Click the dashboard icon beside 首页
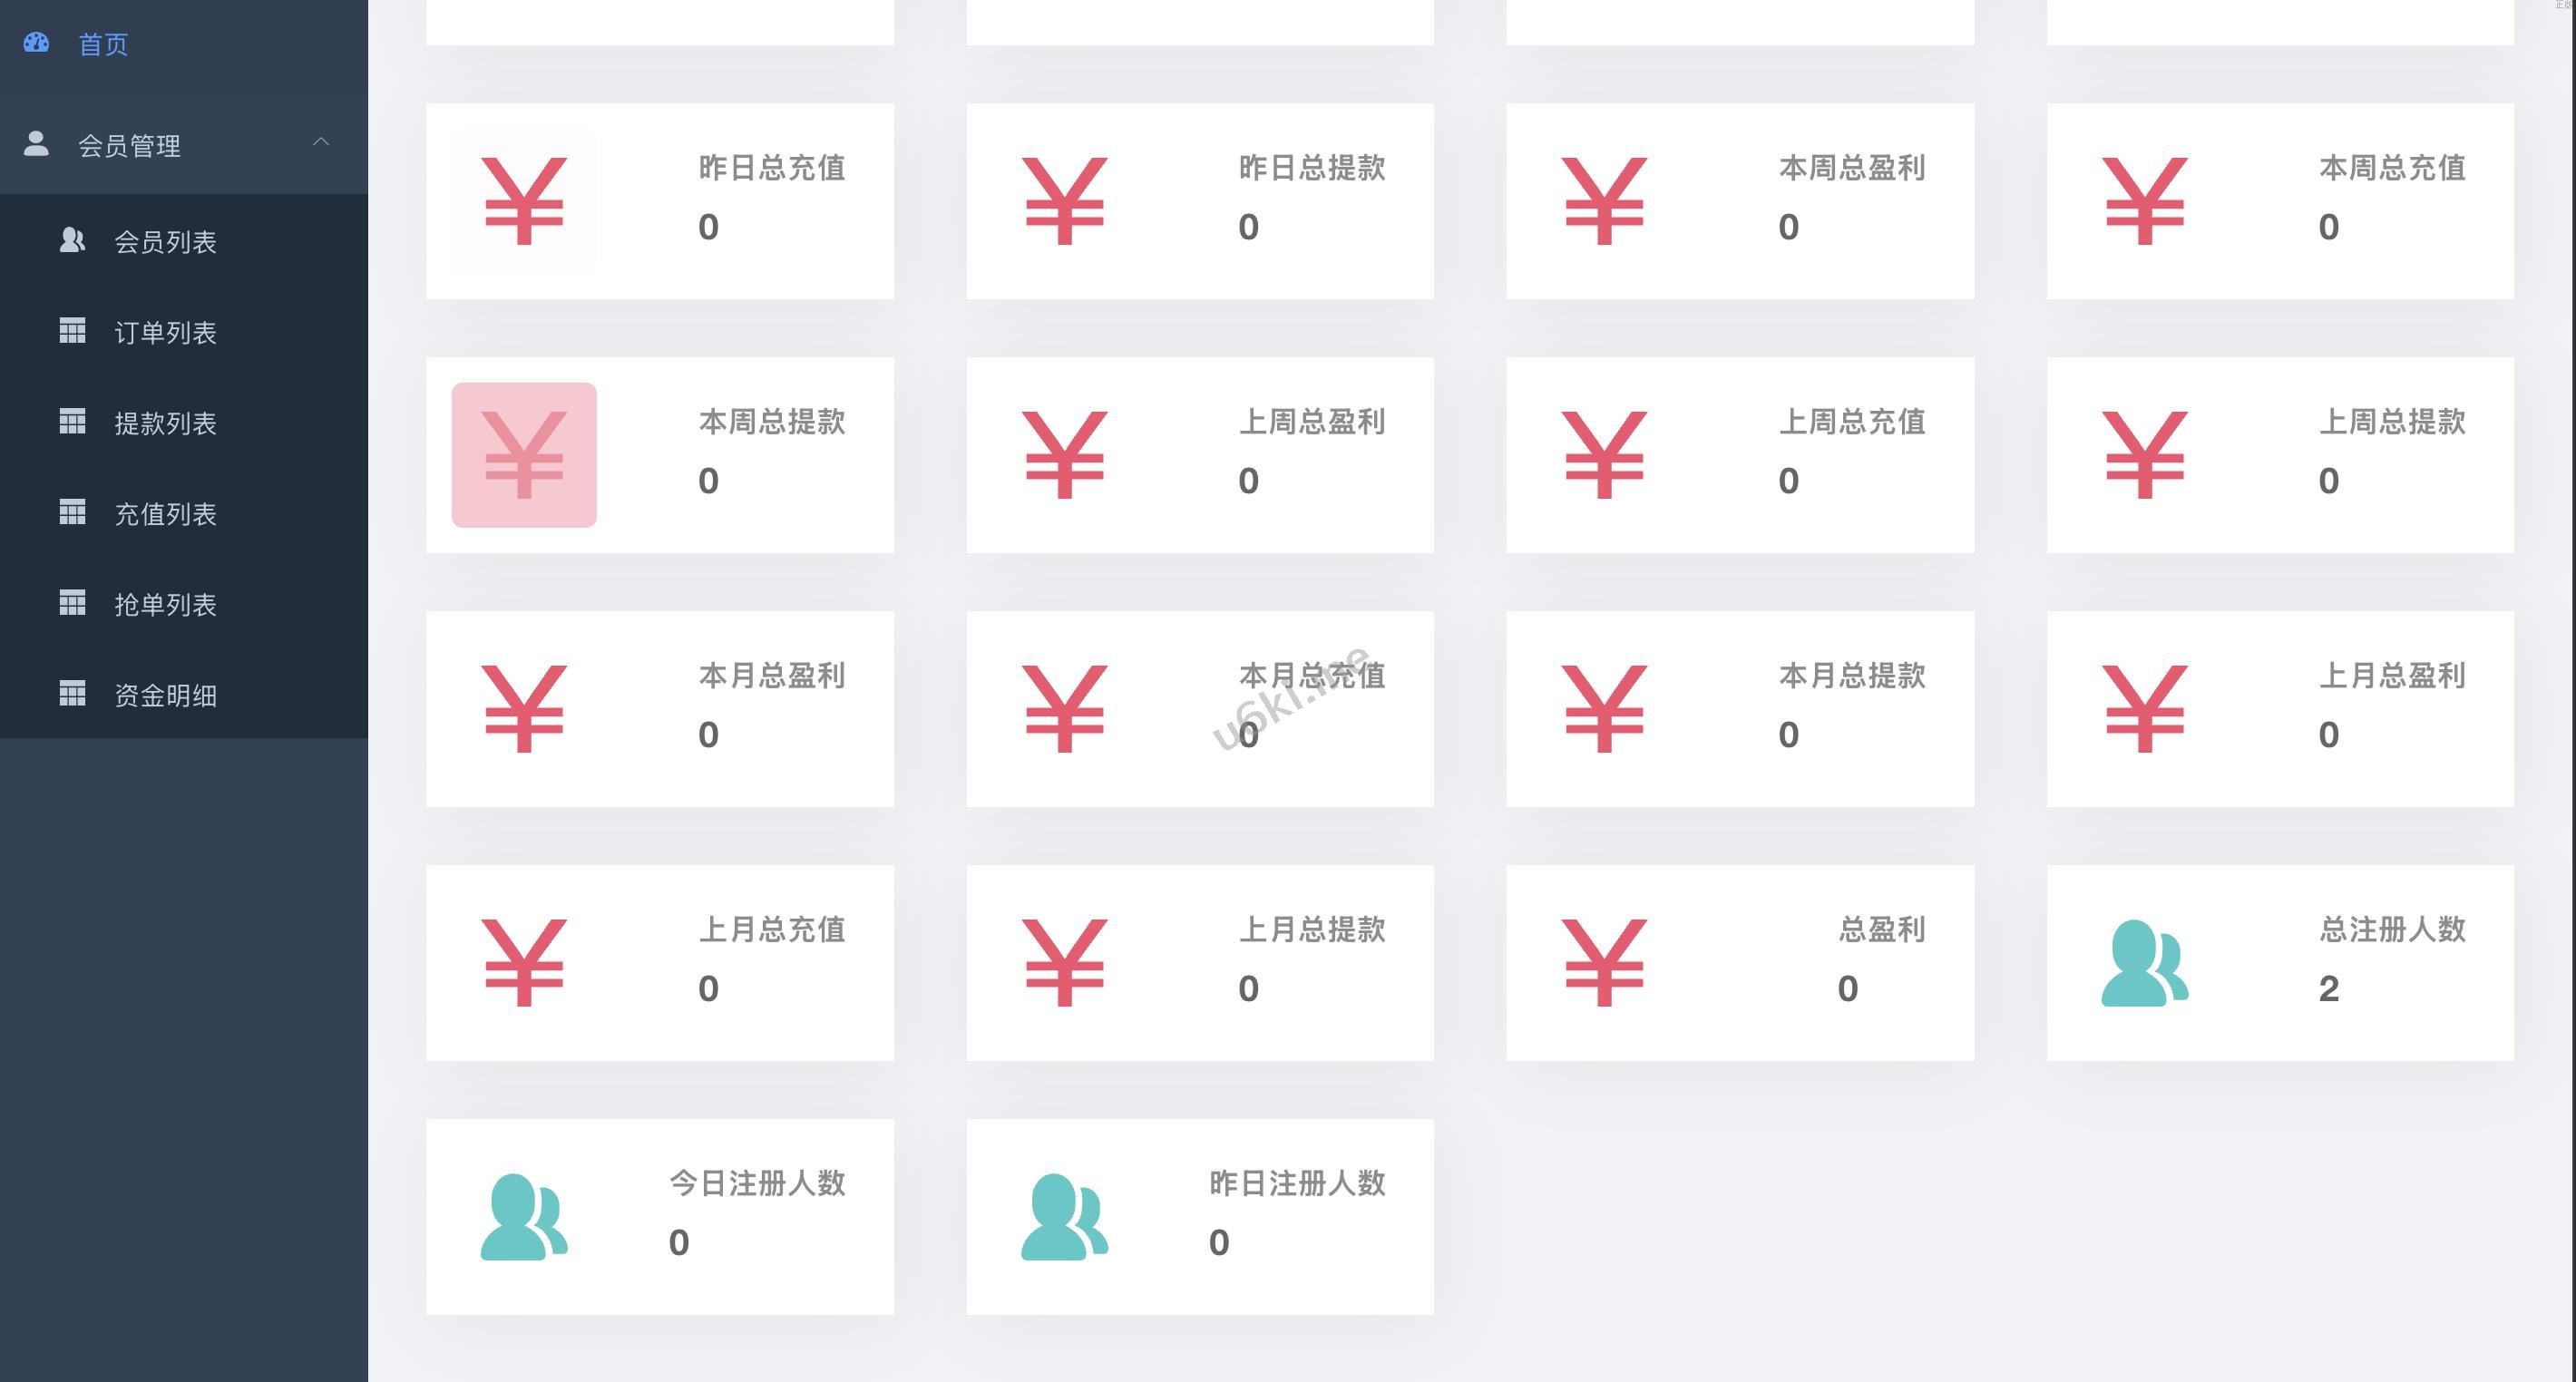2576x1382 pixels. pos(36,43)
